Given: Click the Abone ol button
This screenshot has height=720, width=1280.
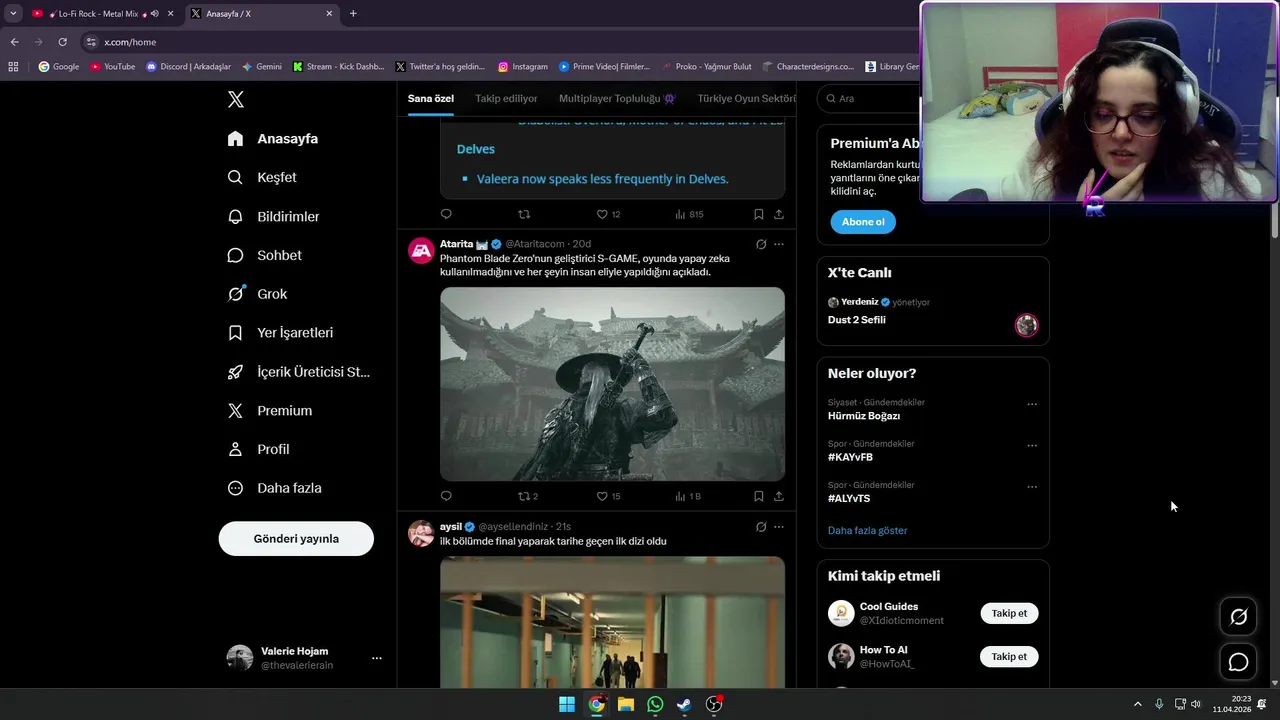Looking at the screenshot, I should [x=863, y=222].
